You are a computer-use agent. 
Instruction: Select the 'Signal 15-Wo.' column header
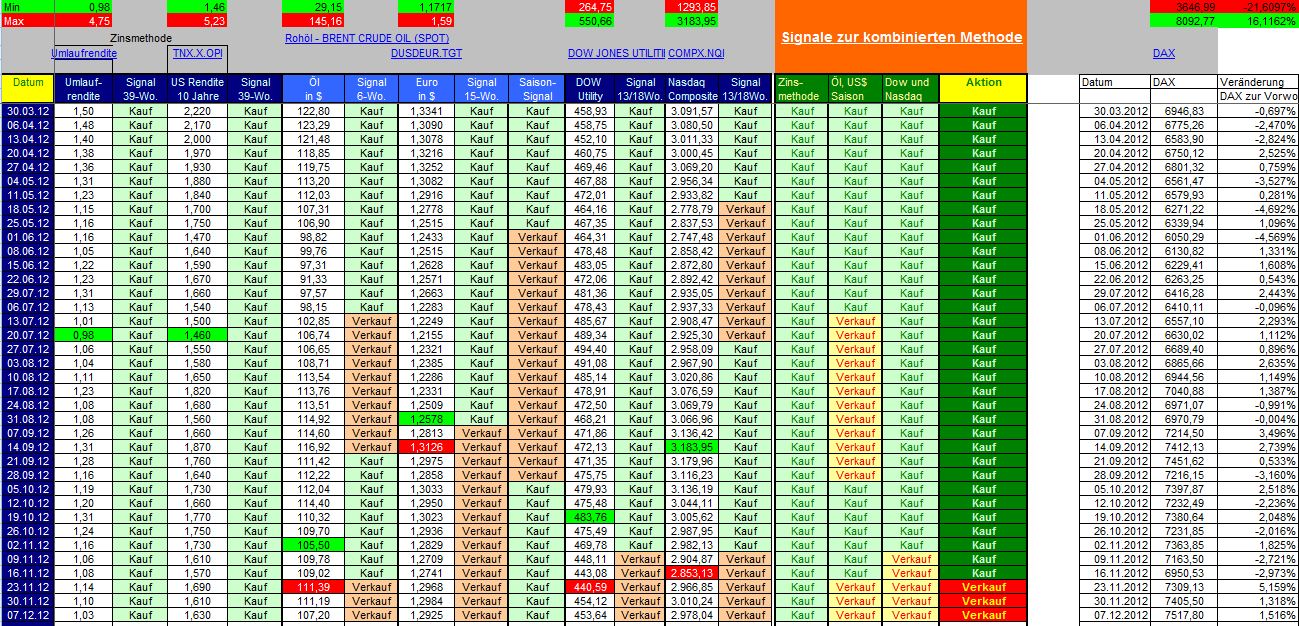coord(482,88)
